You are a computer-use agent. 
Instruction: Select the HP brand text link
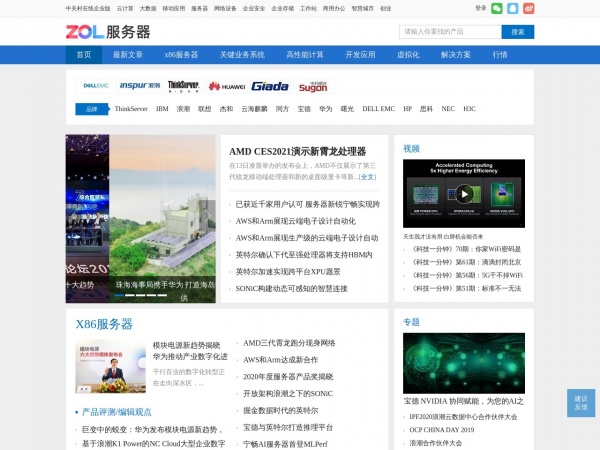[x=408, y=109]
